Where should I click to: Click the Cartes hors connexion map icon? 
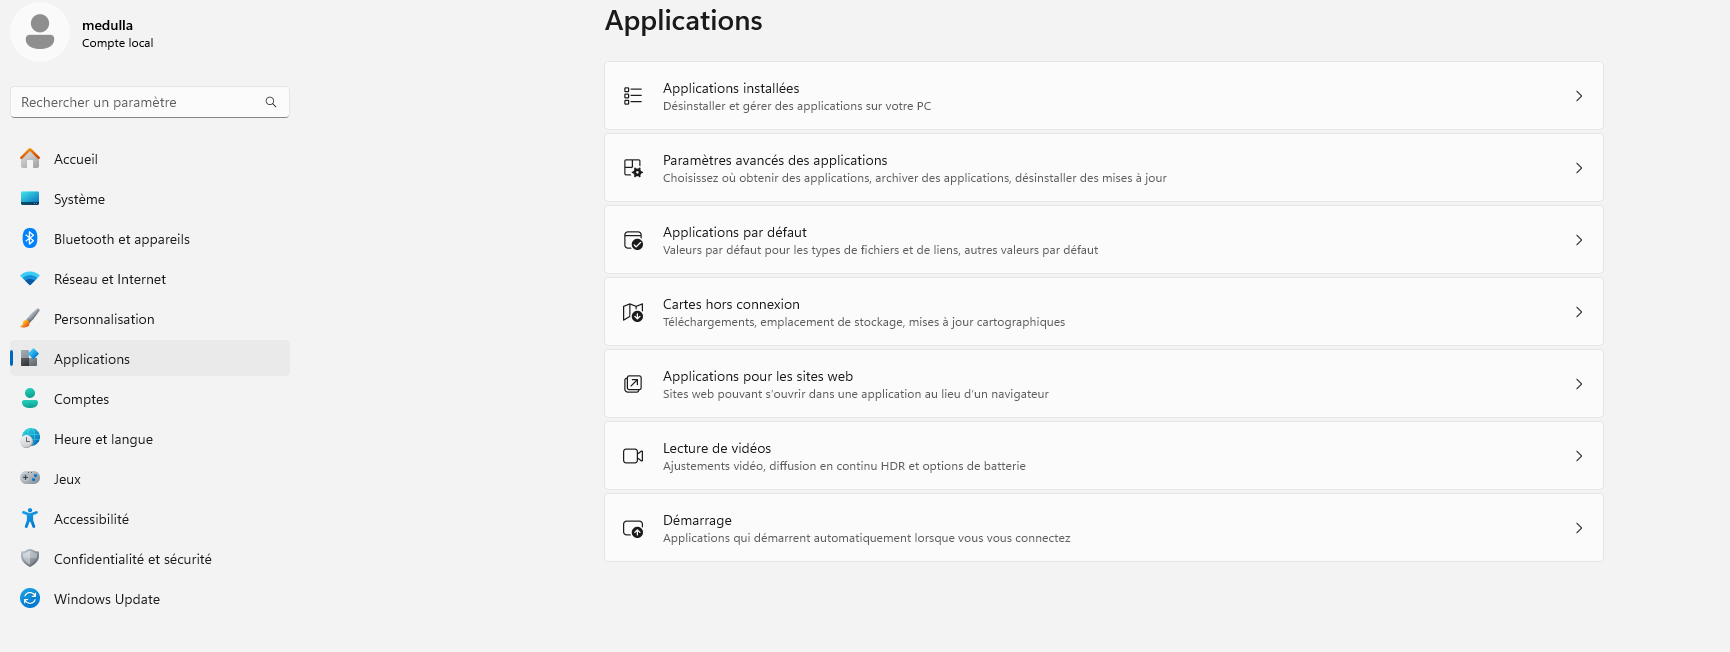[633, 311]
